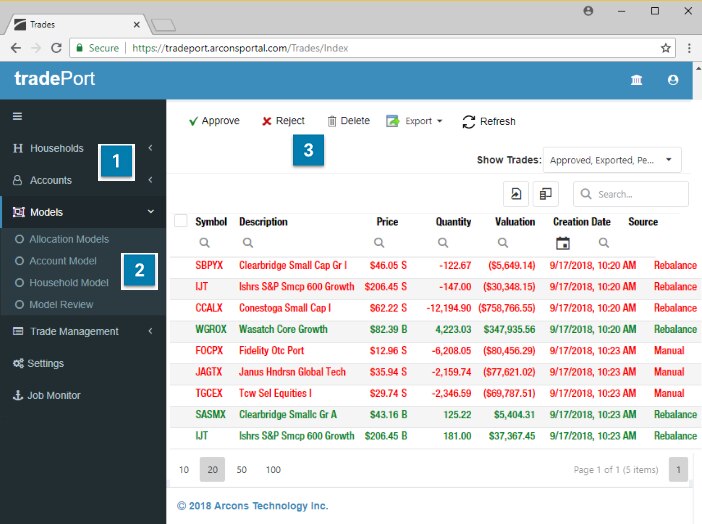Open the column chooser icon
The height and width of the screenshot is (524, 702).
(545, 194)
